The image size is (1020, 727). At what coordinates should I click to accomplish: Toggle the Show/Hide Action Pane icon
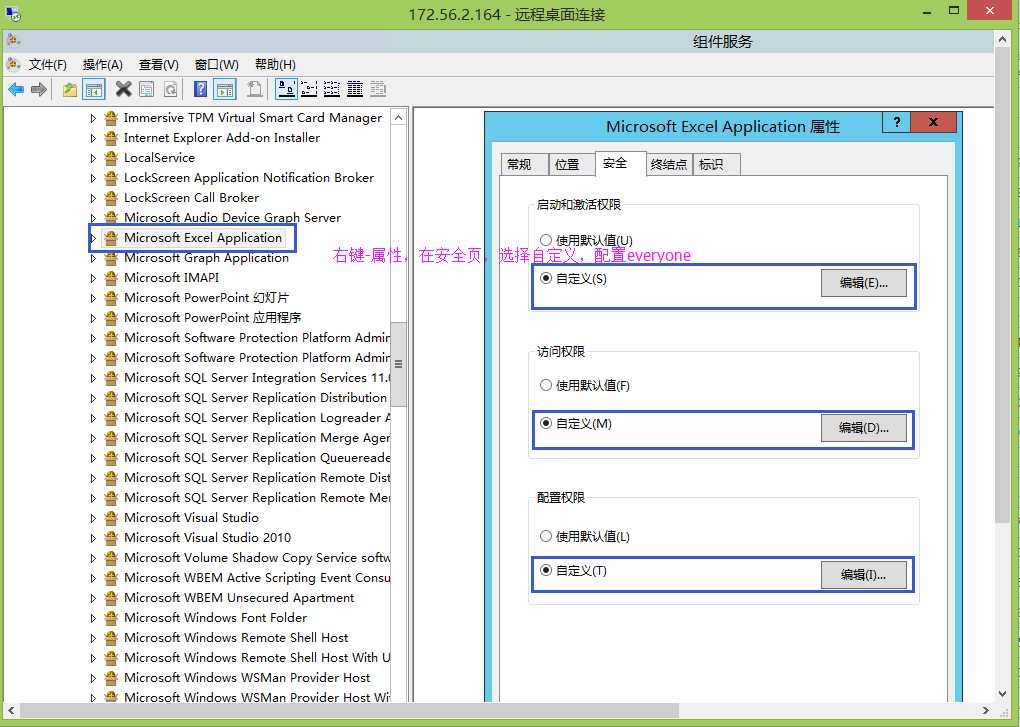pos(225,89)
